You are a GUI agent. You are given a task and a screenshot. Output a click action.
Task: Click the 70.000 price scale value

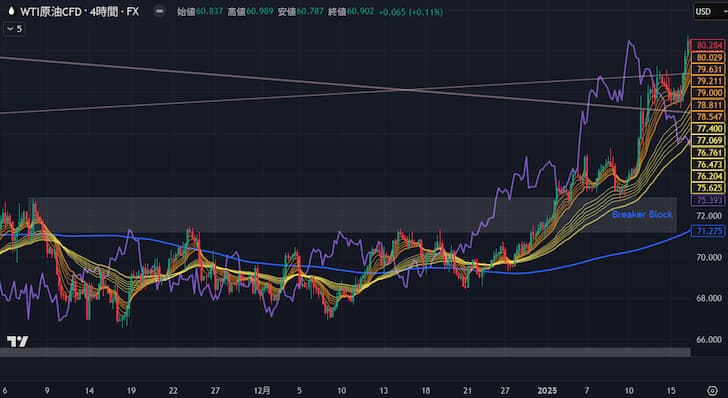pyautogui.click(x=709, y=257)
